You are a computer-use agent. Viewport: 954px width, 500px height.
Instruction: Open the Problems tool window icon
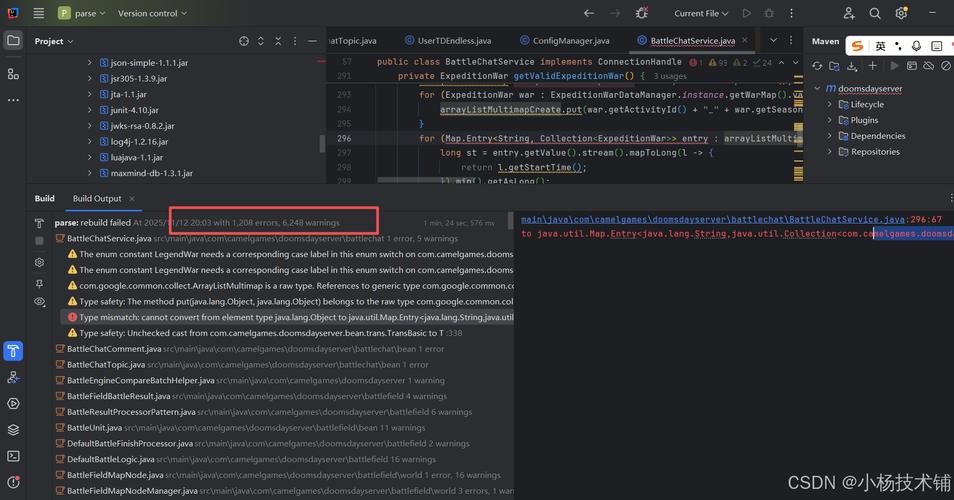tap(13, 482)
